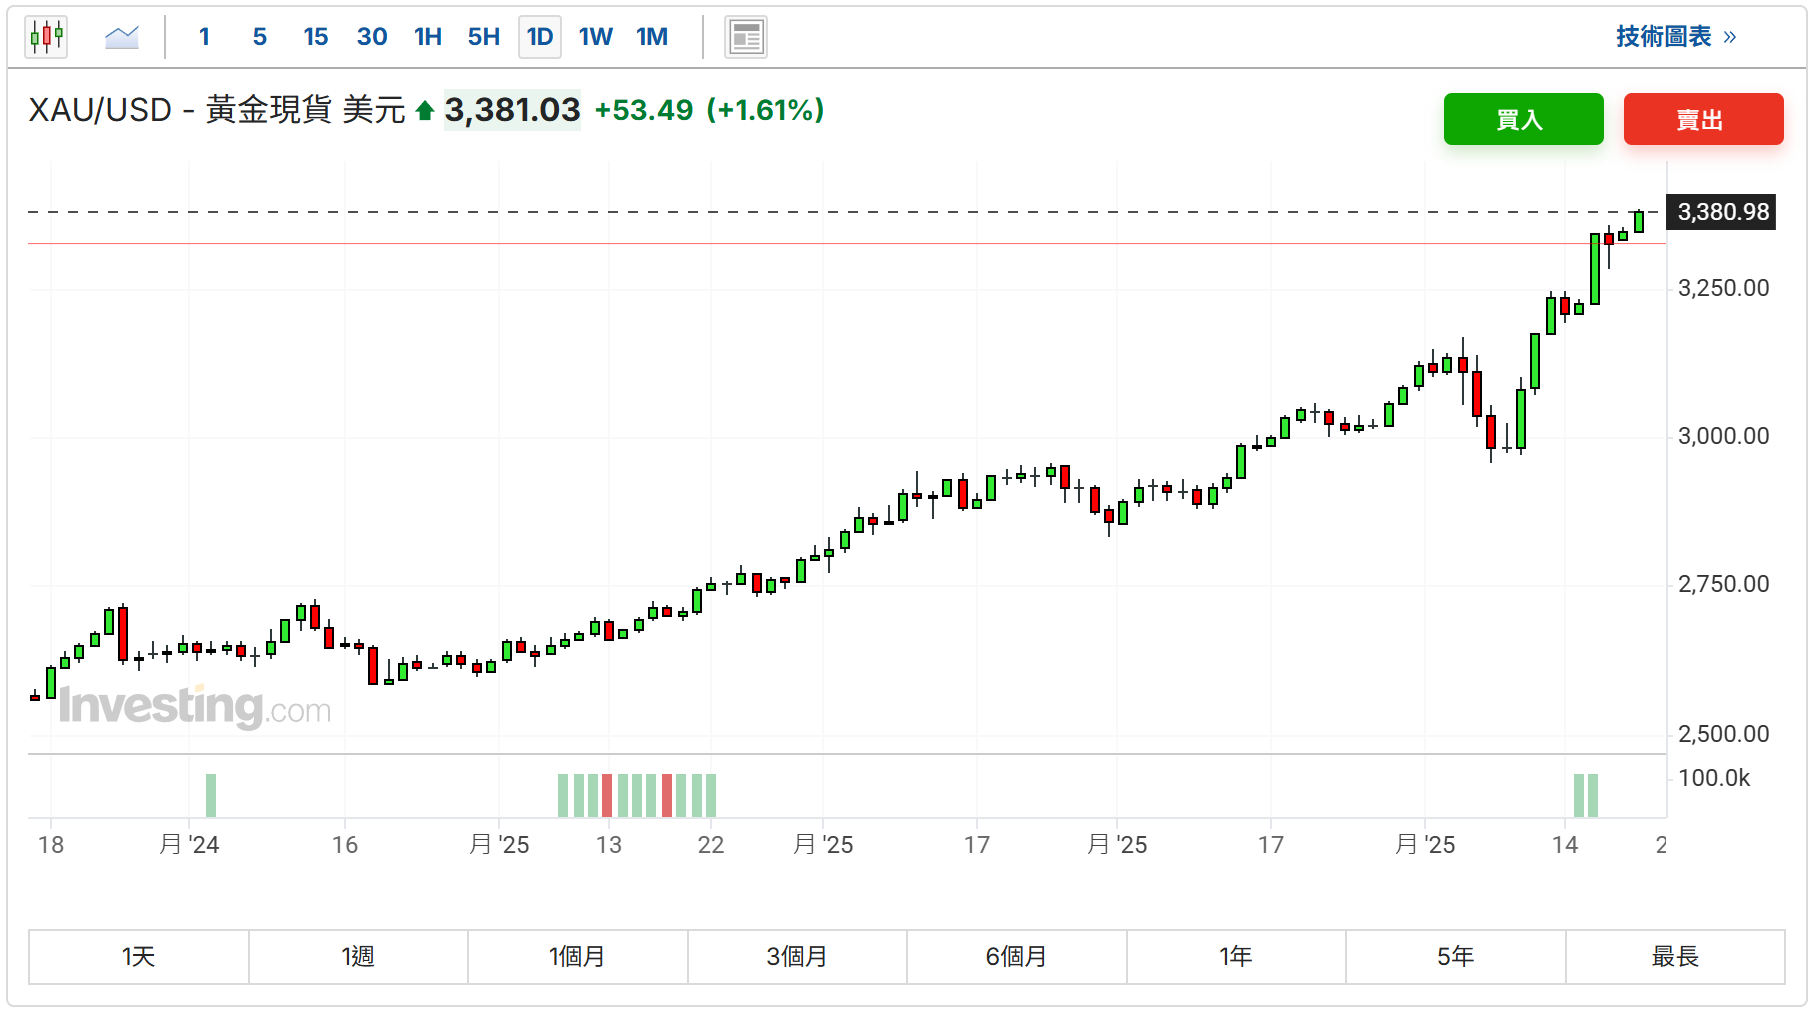Select the candlestick chart type icon
1811x1013 pixels.
coord(46,37)
